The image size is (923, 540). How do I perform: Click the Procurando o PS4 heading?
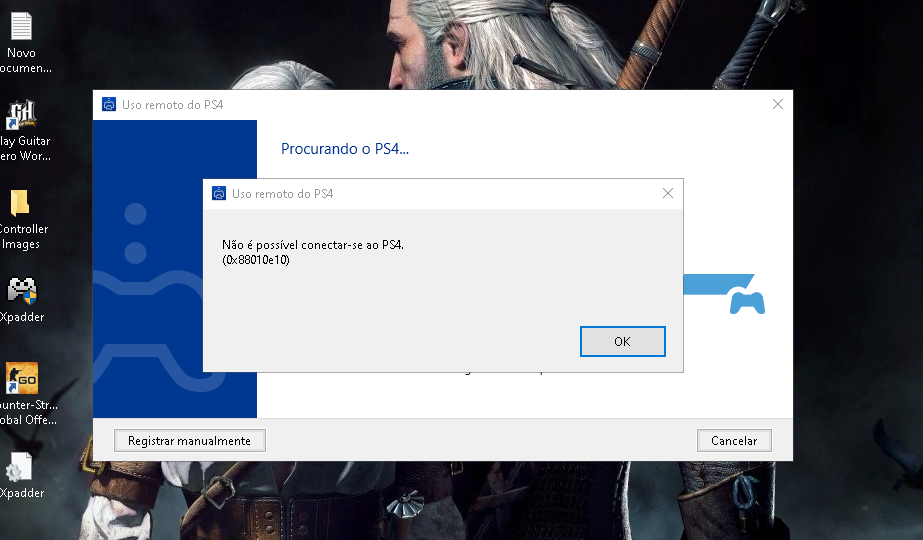344,148
